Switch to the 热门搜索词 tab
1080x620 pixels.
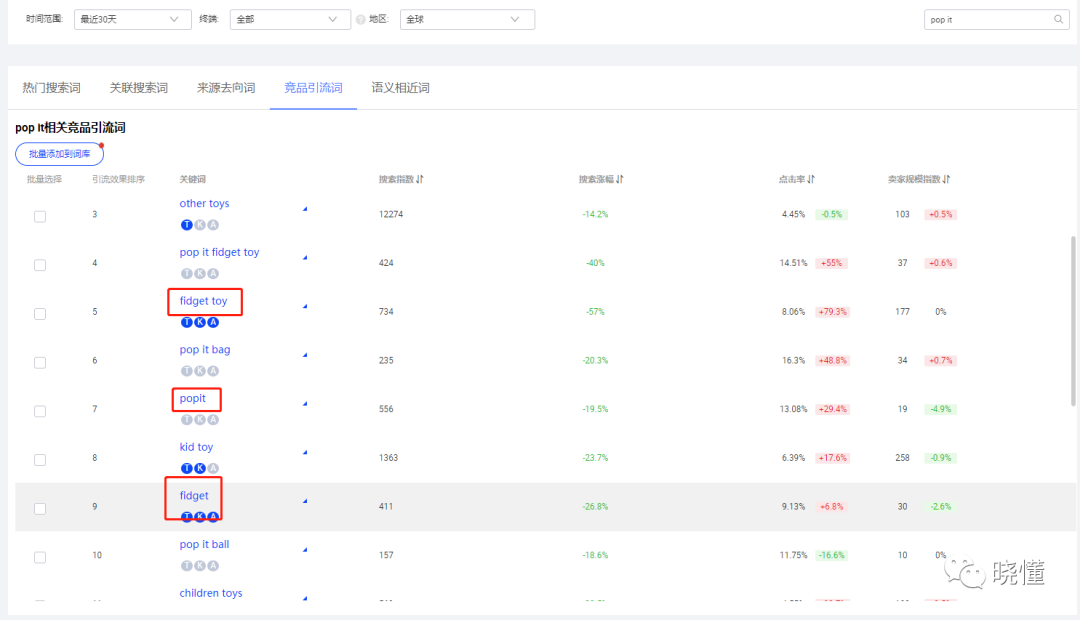coord(52,88)
